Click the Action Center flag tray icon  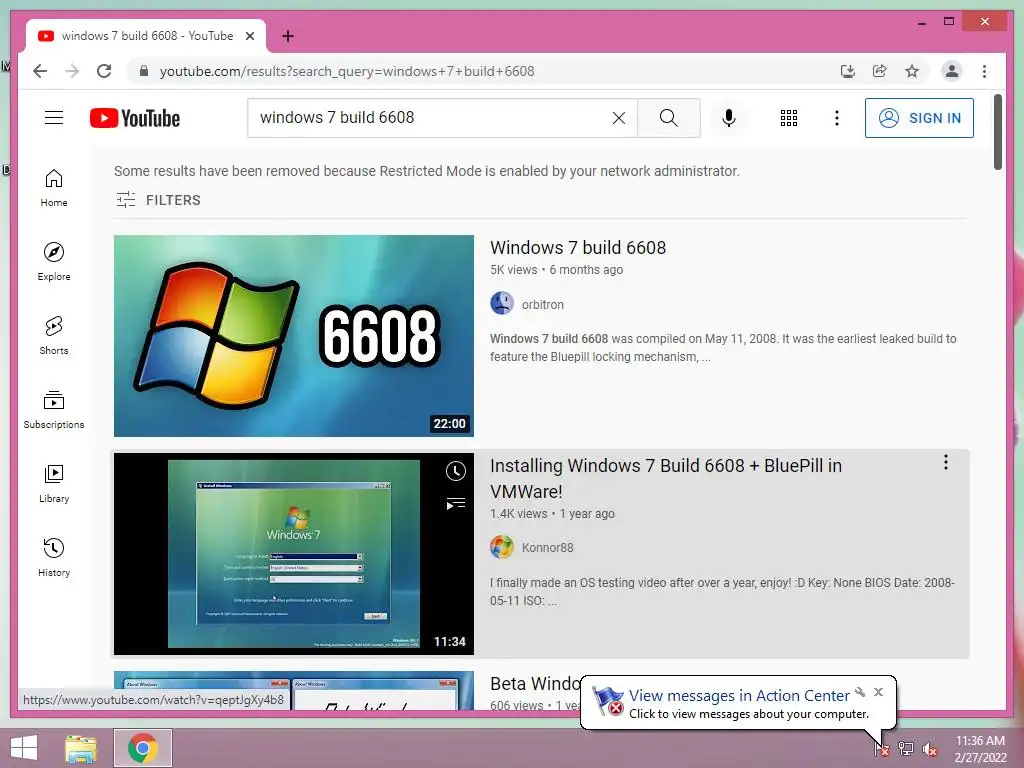pos(882,748)
